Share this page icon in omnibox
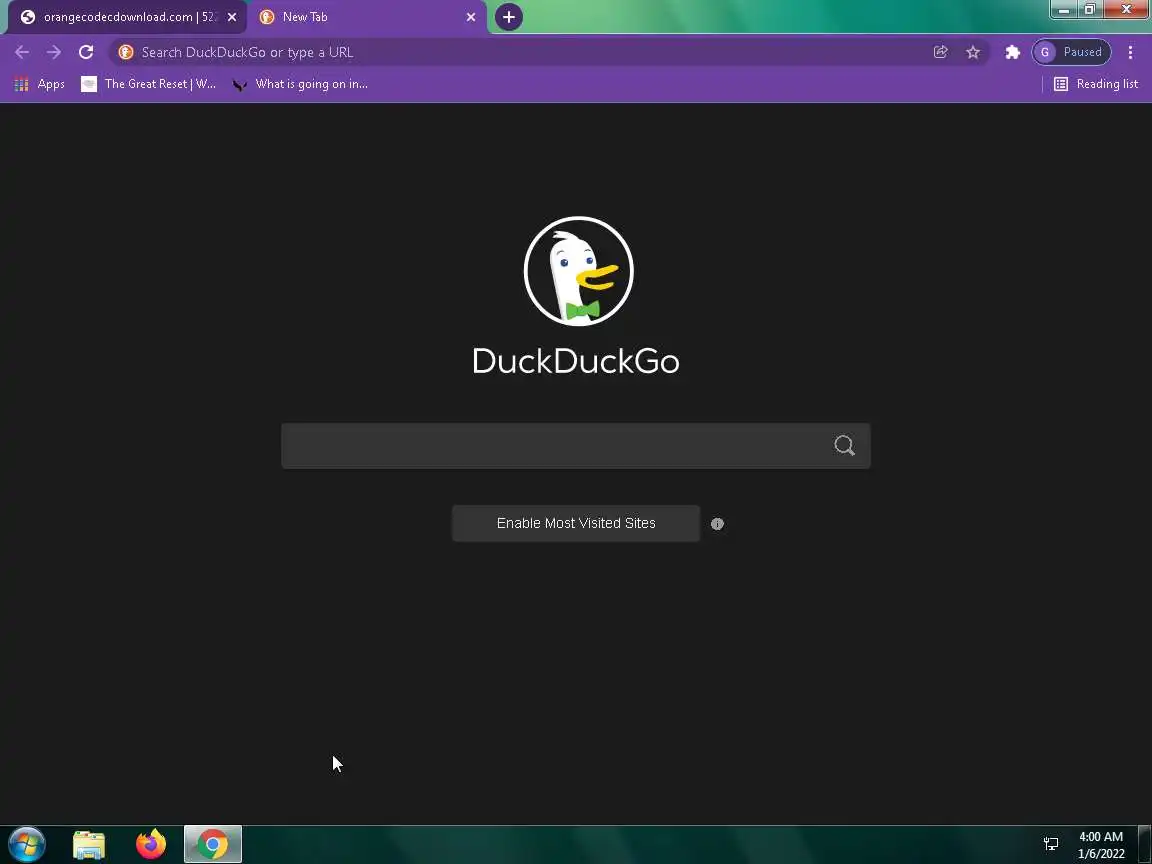1152x864 pixels. 940,52
